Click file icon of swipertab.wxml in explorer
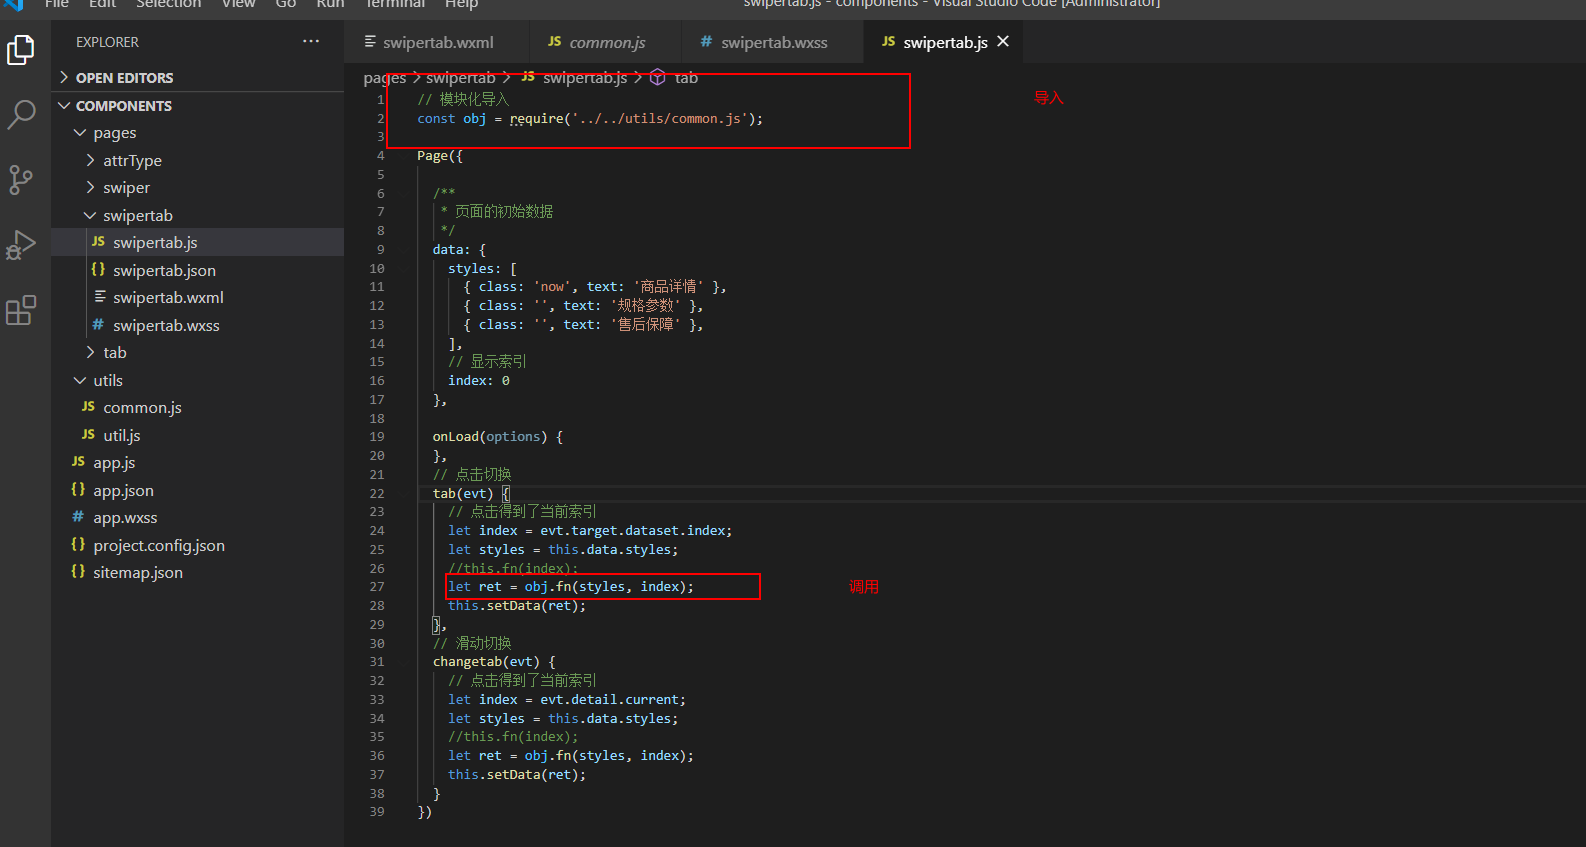The height and width of the screenshot is (847, 1586). [x=100, y=297]
